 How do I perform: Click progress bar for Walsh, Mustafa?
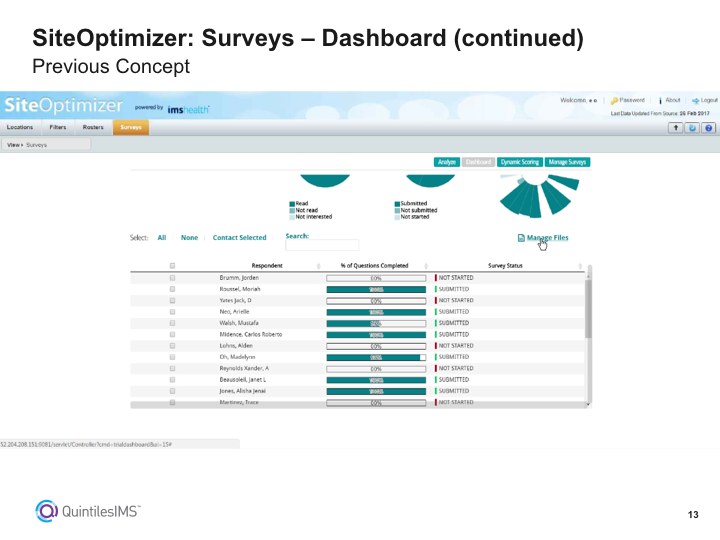tap(376, 323)
